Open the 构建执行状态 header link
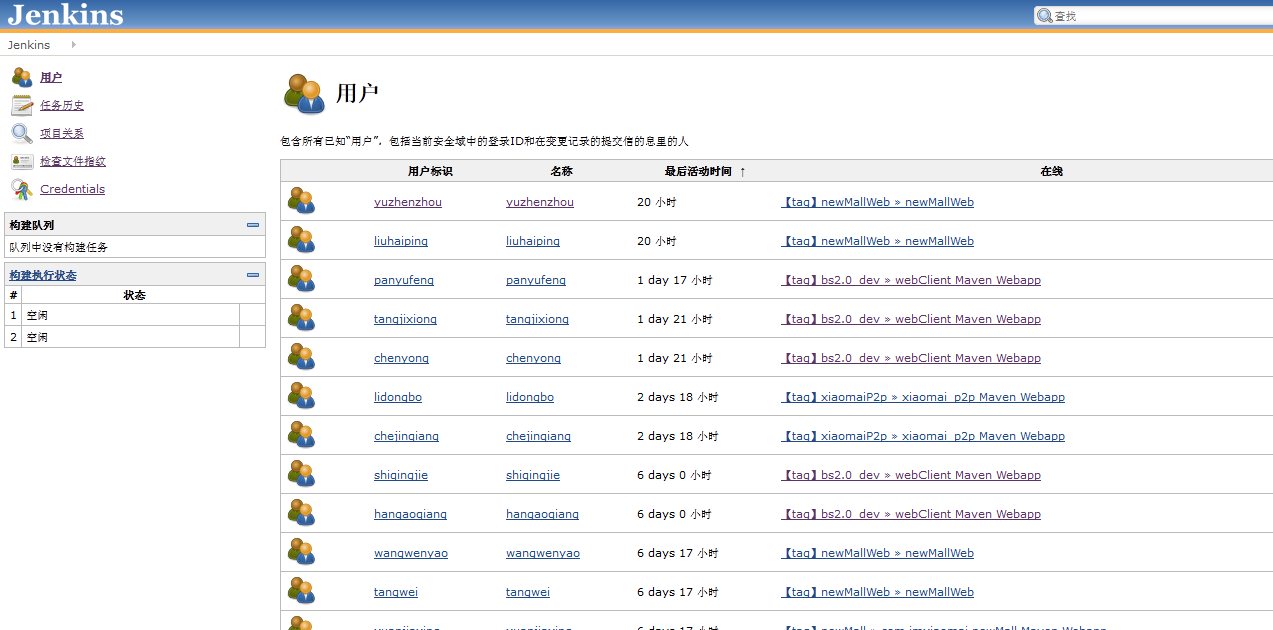Screen dimensions: 1273x630 (43, 275)
